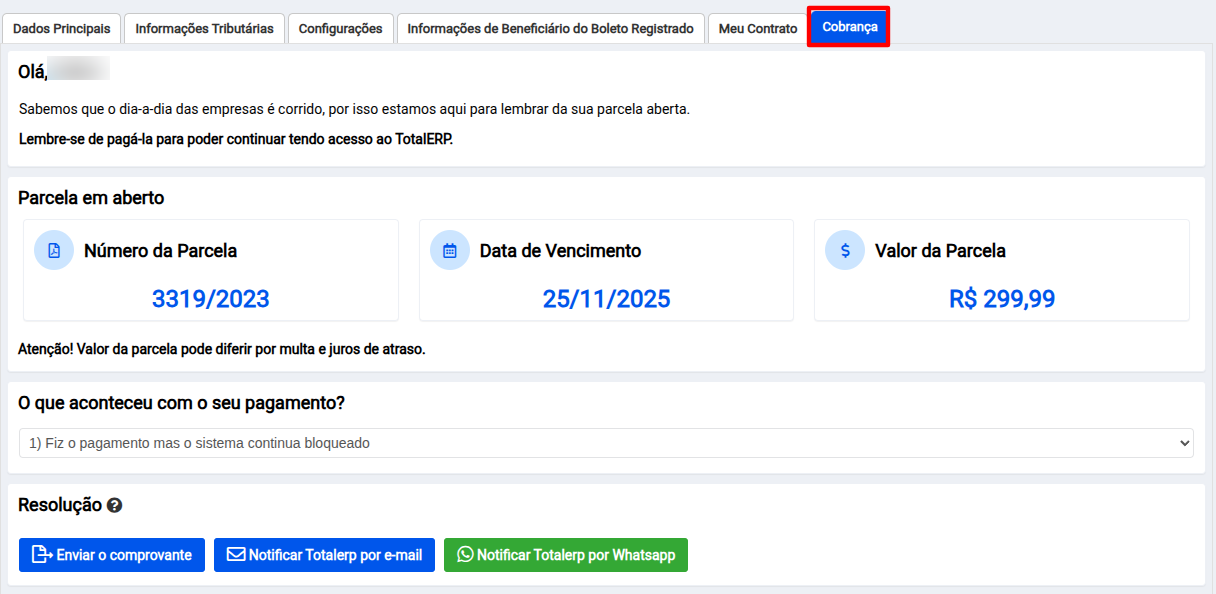This screenshot has width=1216, height=594.
Task: View the Meu Contrato tab
Action: tap(758, 29)
